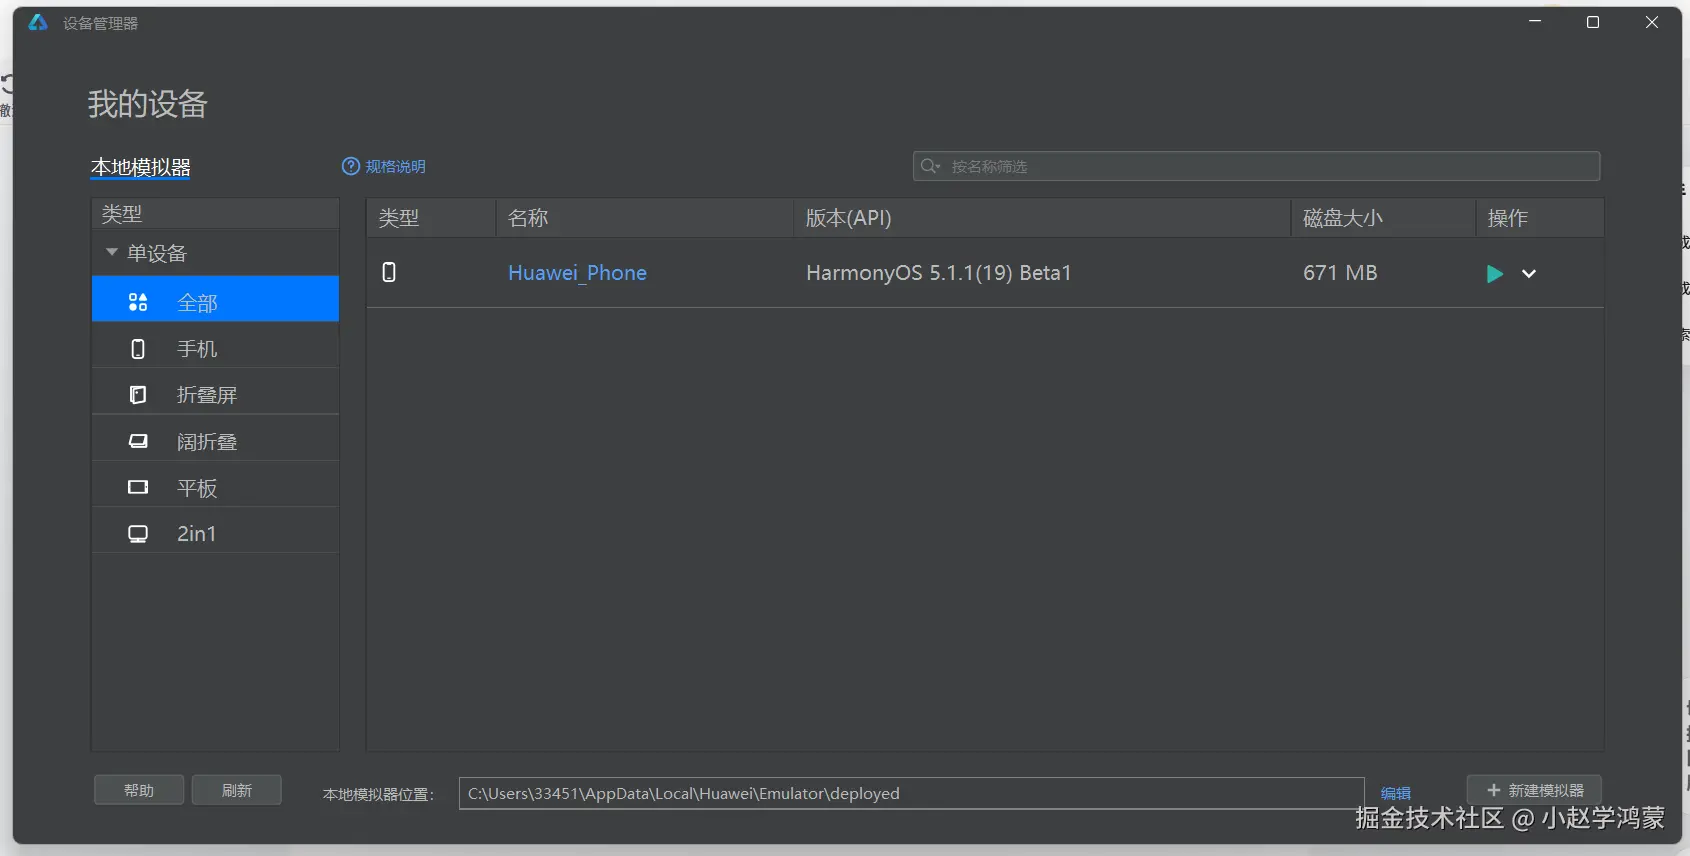The width and height of the screenshot is (1690, 856).
Task: Click the 按名称筛选 search field
Action: [x=1256, y=166]
